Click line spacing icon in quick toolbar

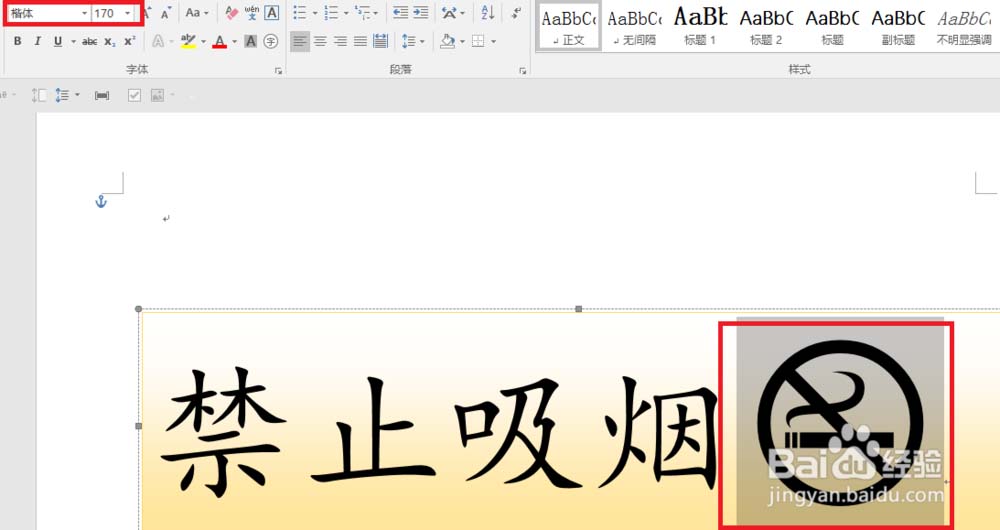(x=62, y=96)
